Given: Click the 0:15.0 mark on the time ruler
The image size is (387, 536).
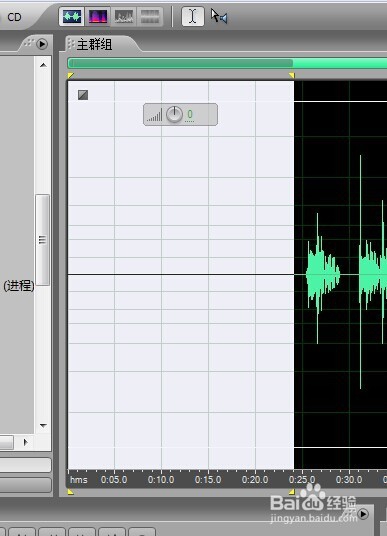Looking at the screenshot, I should [208, 480].
